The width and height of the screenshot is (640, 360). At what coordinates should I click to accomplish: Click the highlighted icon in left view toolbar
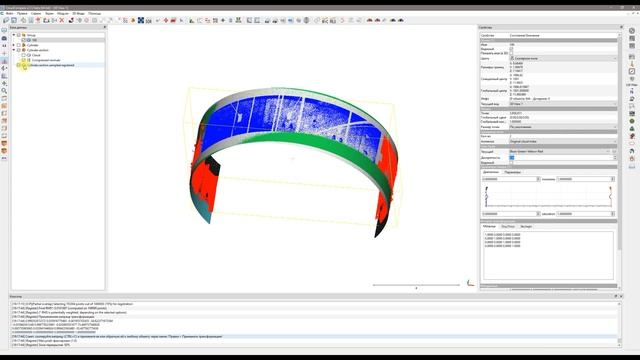[x=4, y=61]
